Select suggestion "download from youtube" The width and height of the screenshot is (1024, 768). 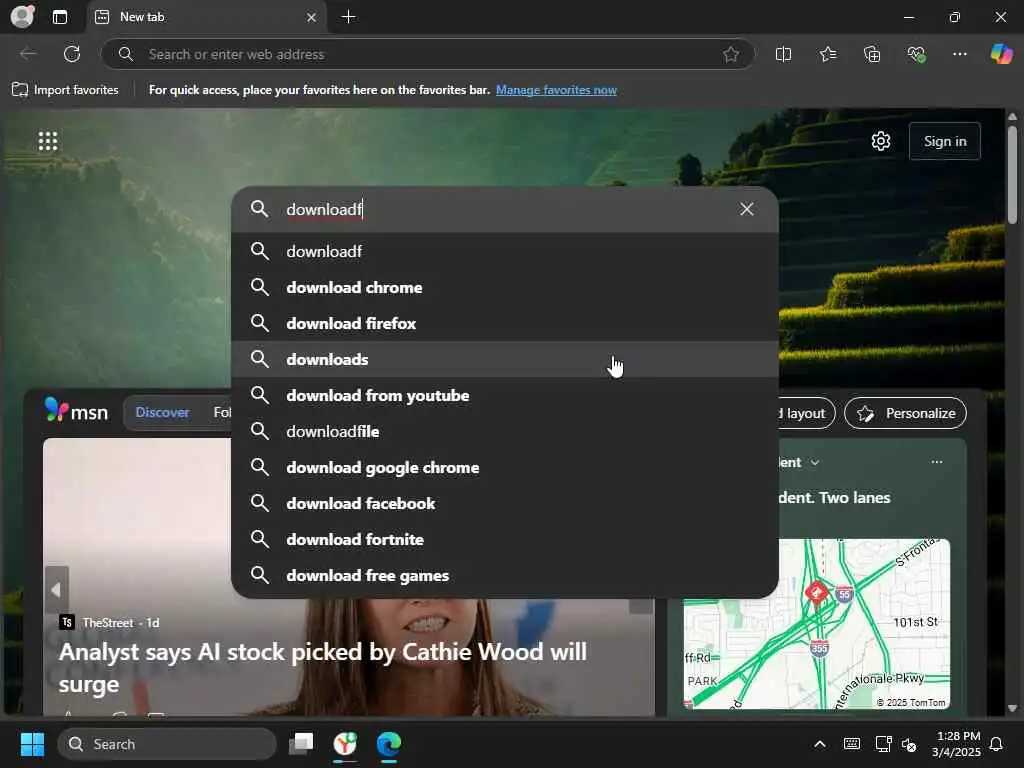505,395
